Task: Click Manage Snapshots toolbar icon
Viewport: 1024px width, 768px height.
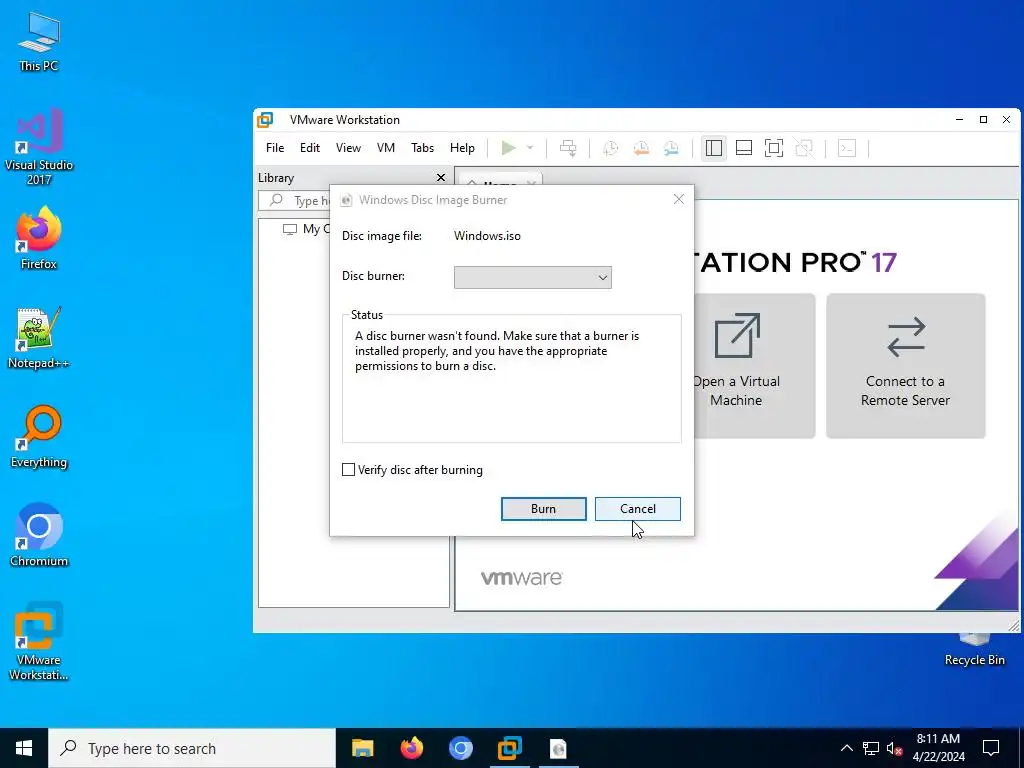Action: pos(671,148)
